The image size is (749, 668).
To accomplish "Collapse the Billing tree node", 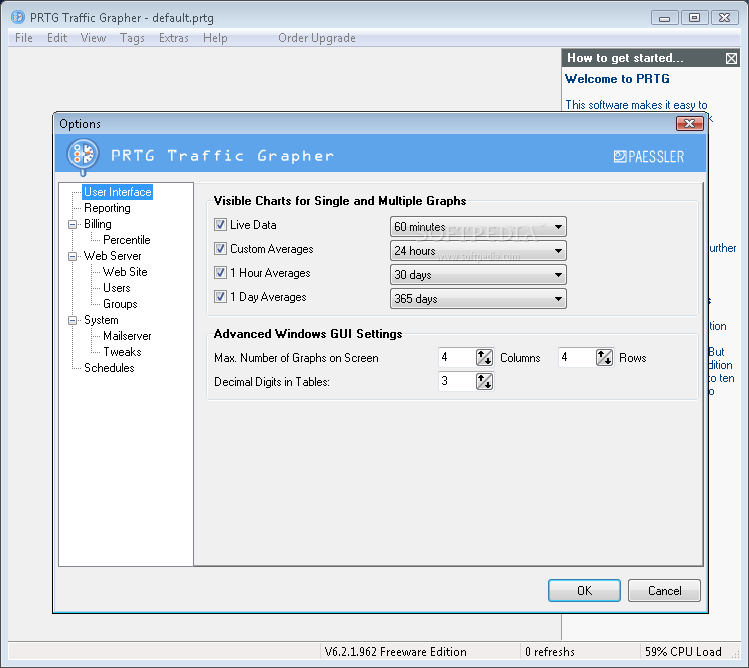I will (72, 224).
